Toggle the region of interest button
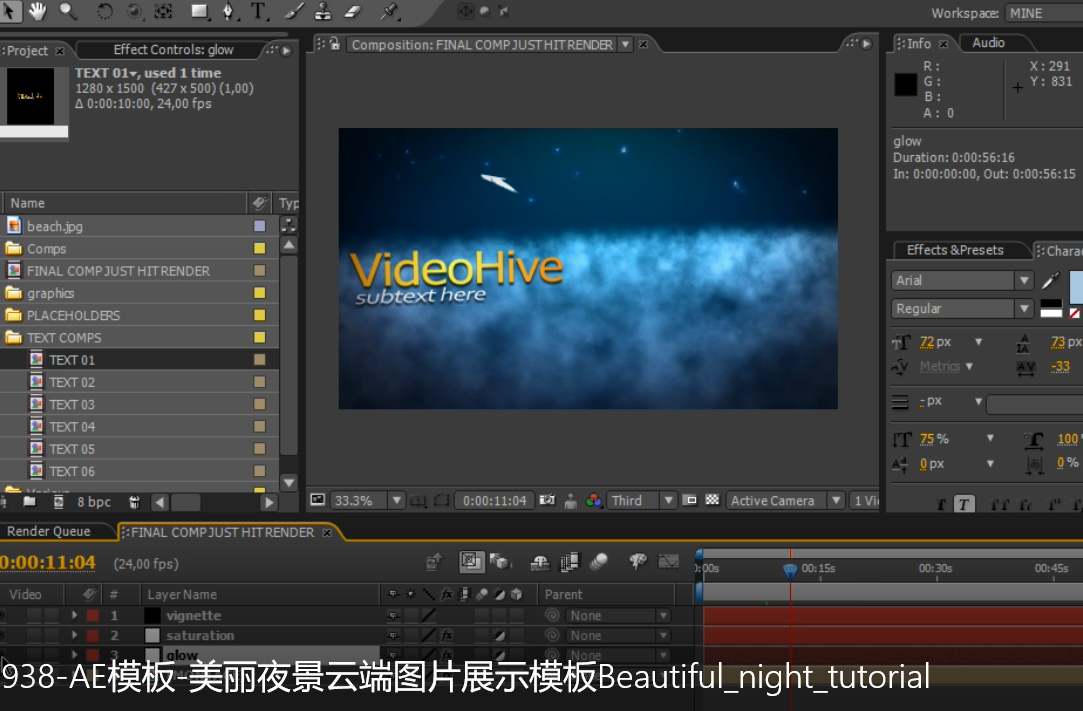This screenshot has width=1083, height=711. coord(689,500)
